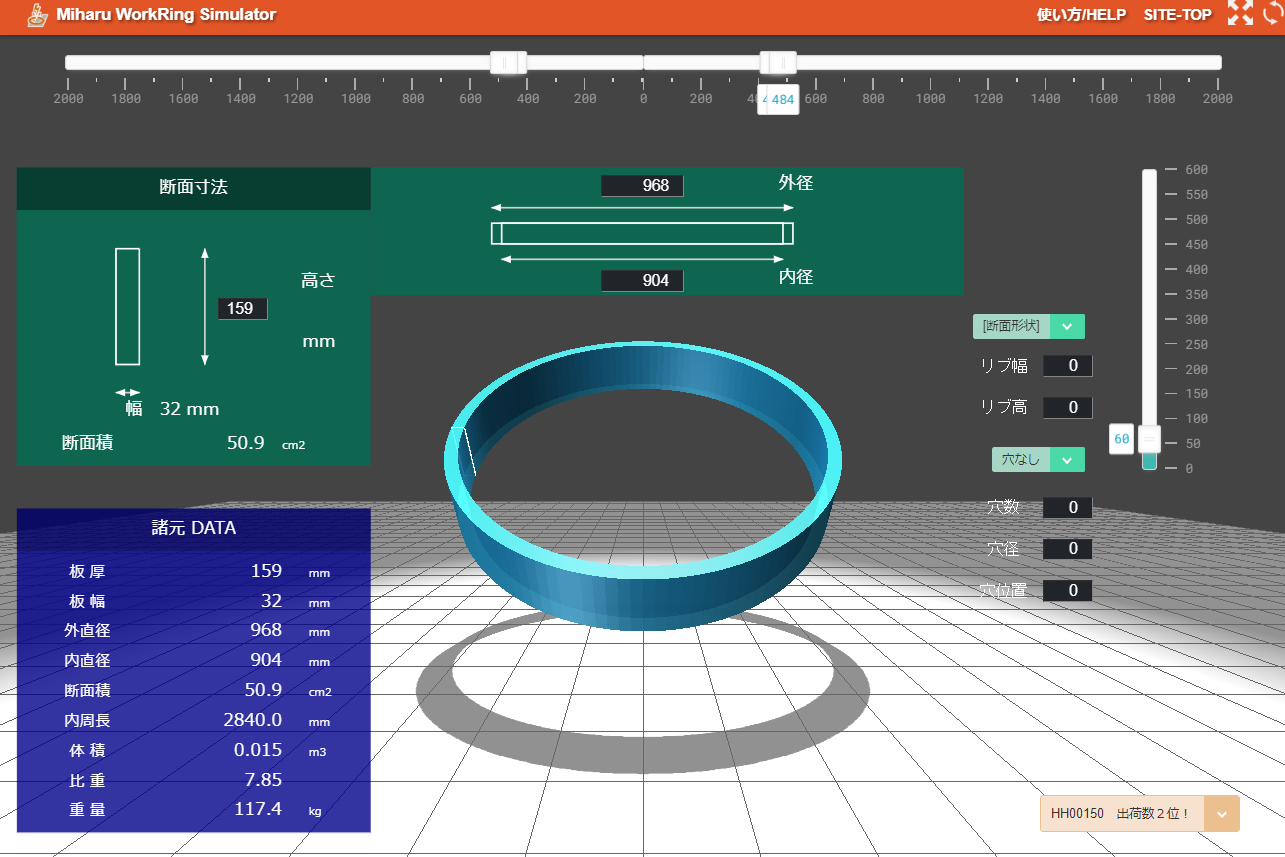Click the vertical slider handle at 60
Viewport: 1285px width, 857px height.
coord(1150,438)
